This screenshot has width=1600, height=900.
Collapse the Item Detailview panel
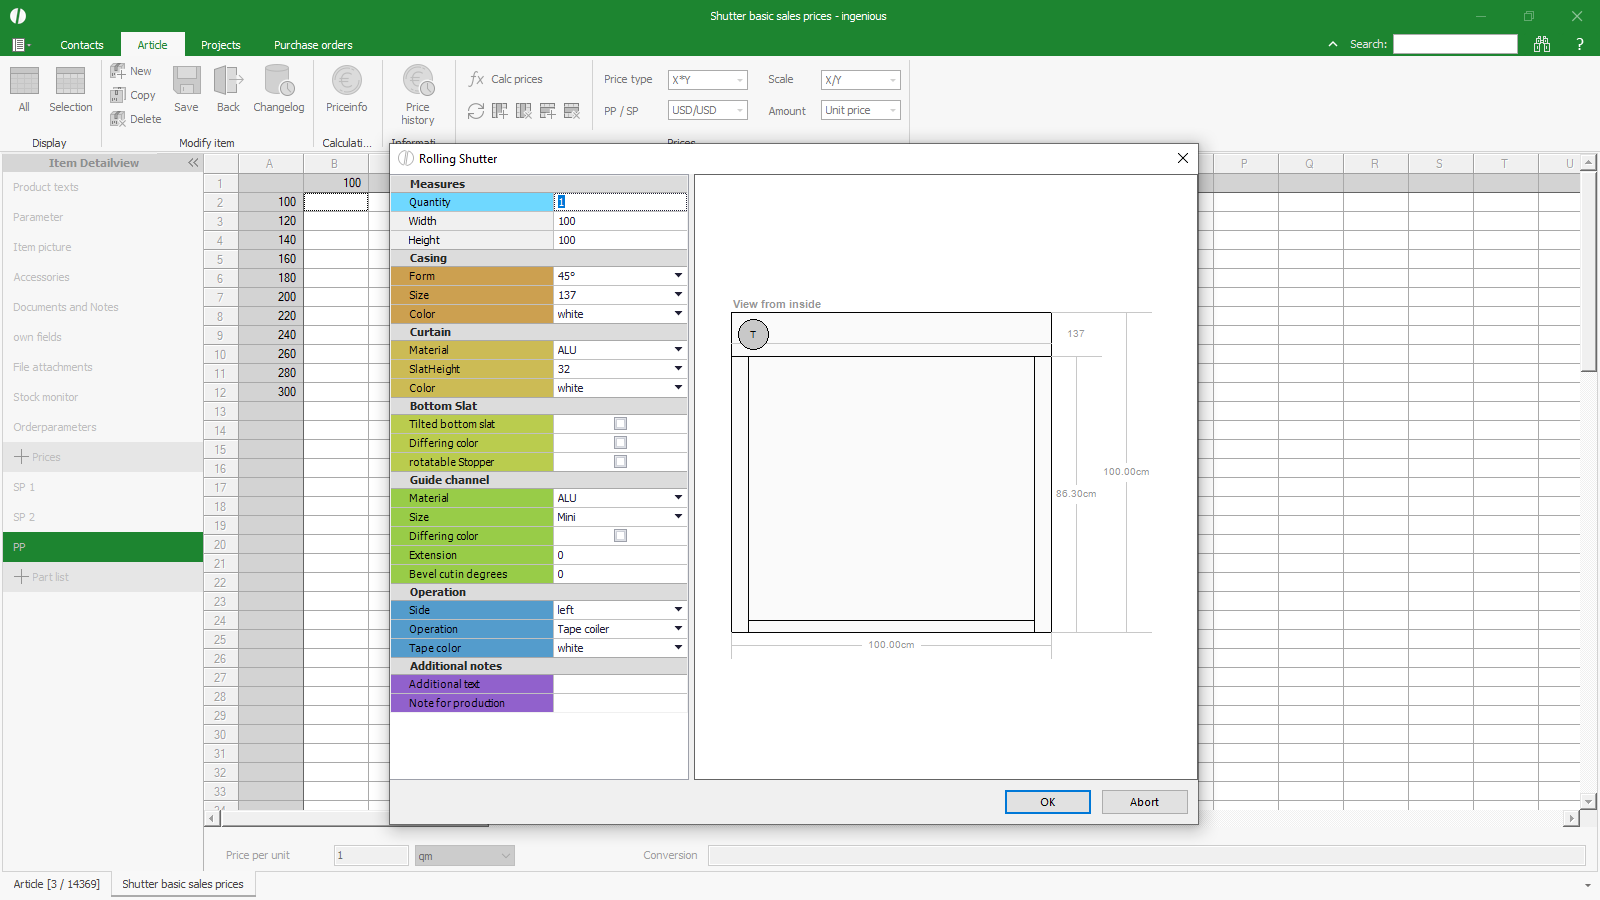(193, 163)
